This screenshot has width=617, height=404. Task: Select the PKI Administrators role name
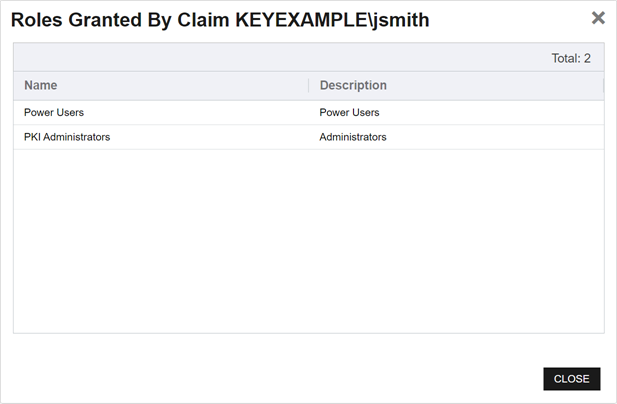(x=67, y=137)
